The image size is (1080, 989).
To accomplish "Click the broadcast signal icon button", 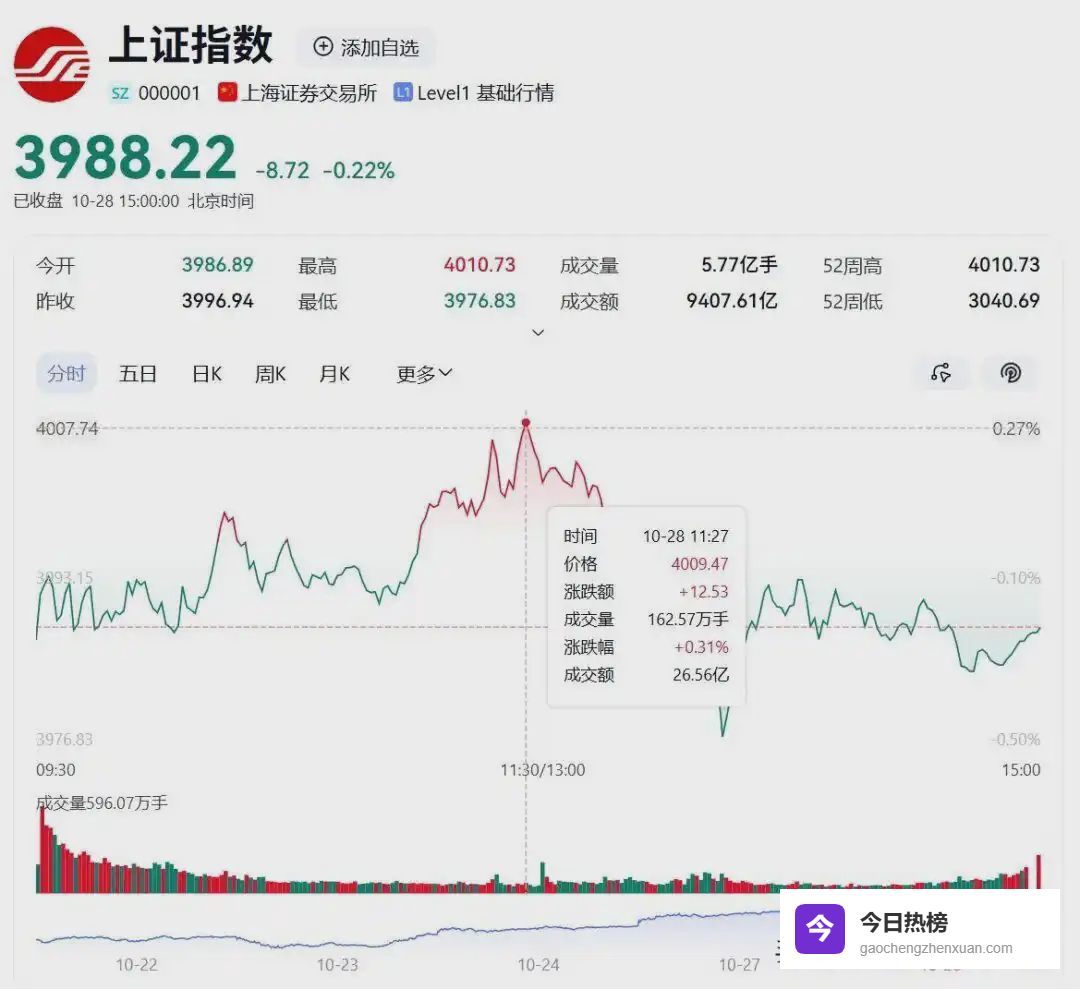I will pos(1011,373).
